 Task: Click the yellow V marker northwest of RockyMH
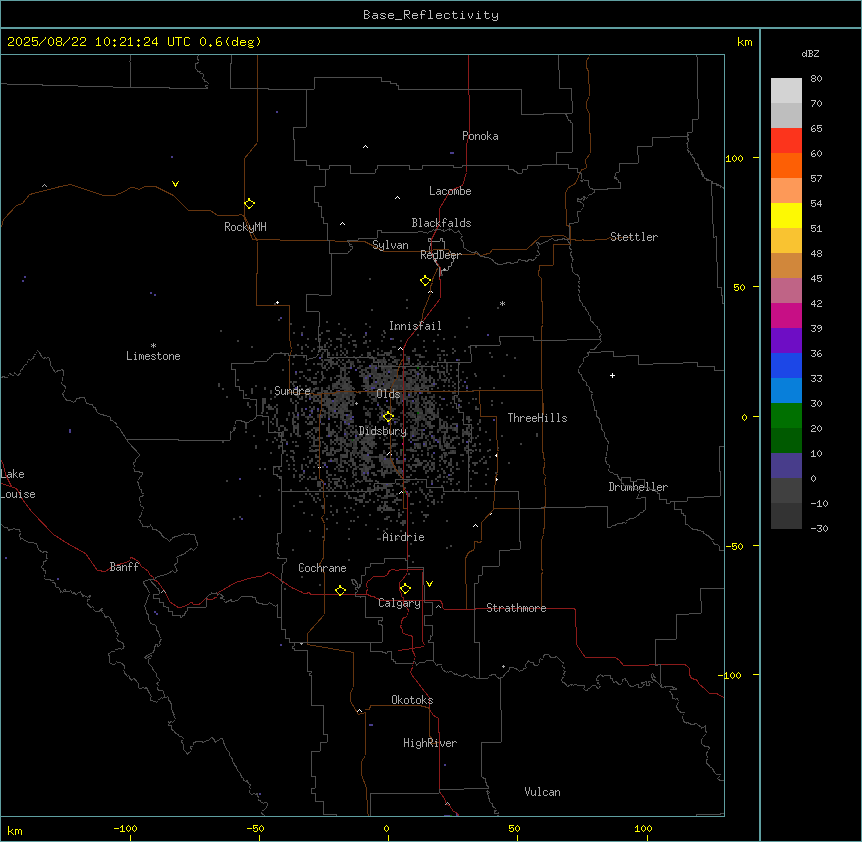[175, 184]
